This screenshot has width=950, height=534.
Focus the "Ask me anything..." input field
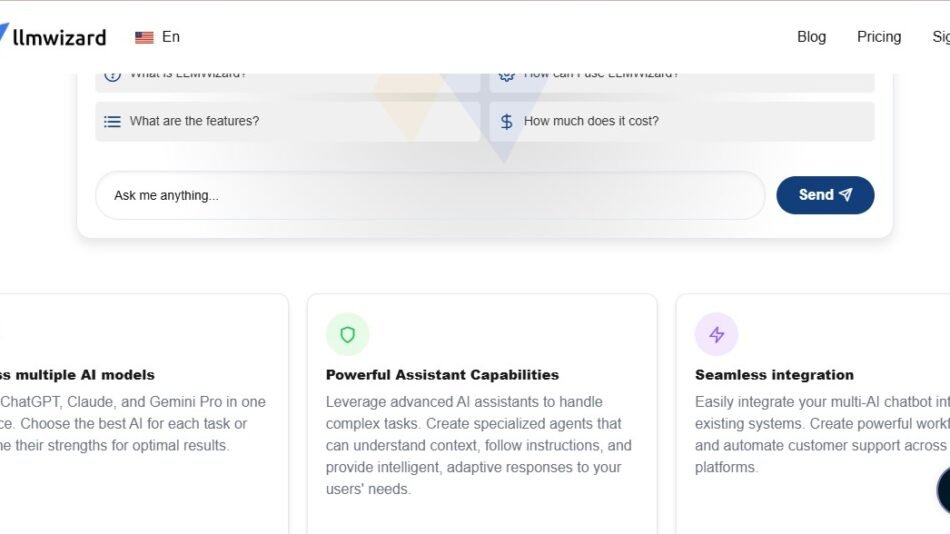click(430, 195)
